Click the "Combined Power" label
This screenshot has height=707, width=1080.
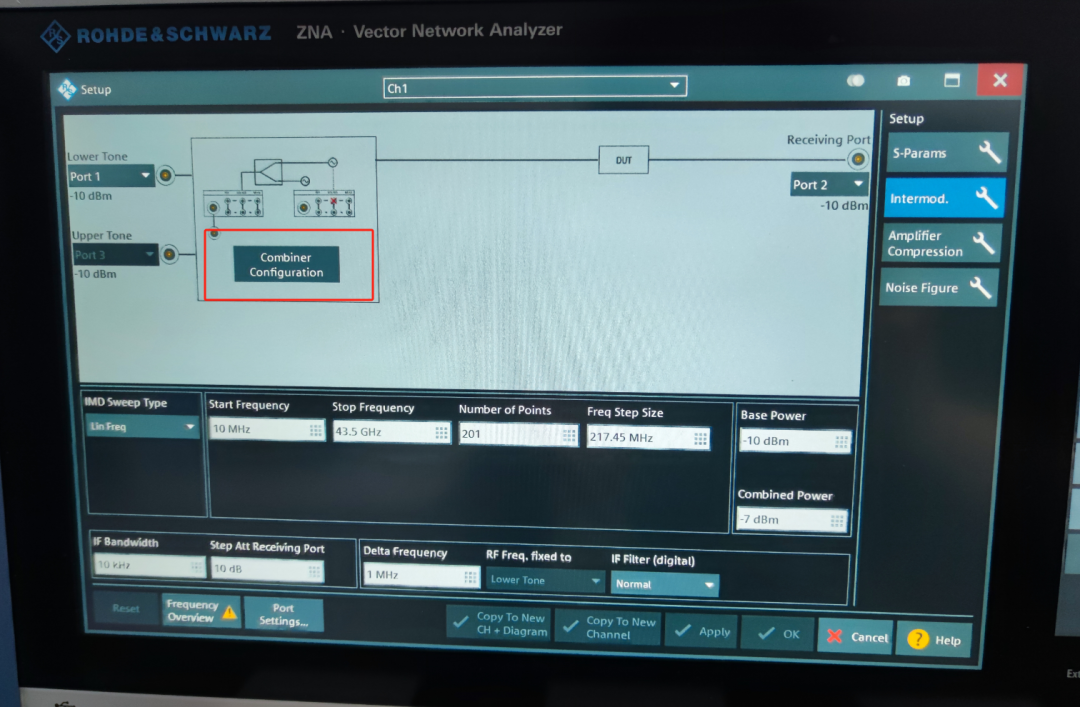click(x=785, y=495)
